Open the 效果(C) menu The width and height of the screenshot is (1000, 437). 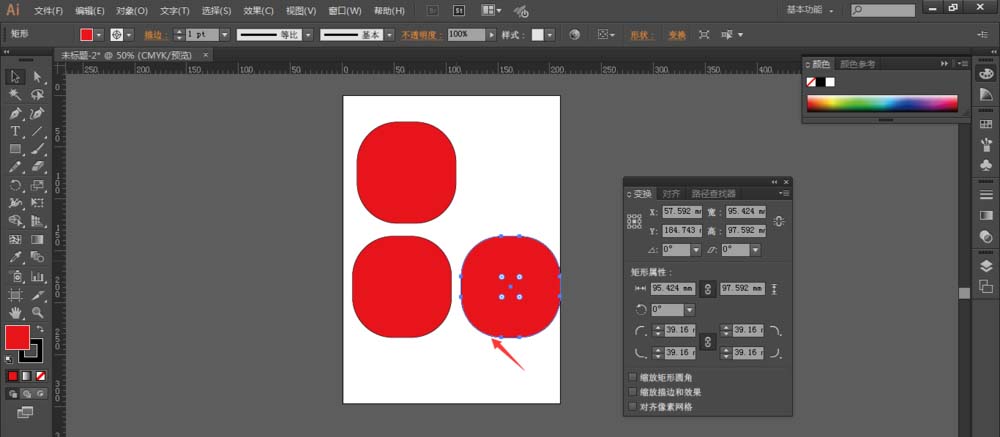click(x=258, y=11)
